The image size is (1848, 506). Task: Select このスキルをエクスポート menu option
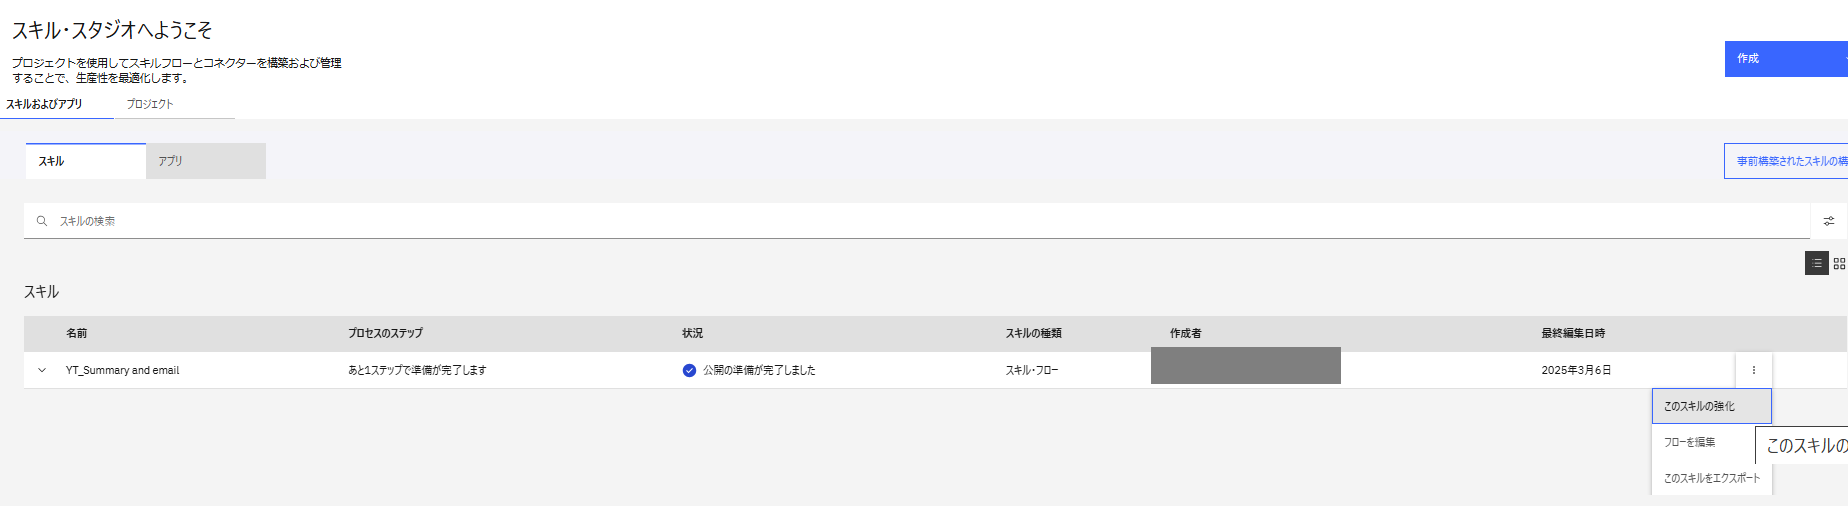[1711, 478]
